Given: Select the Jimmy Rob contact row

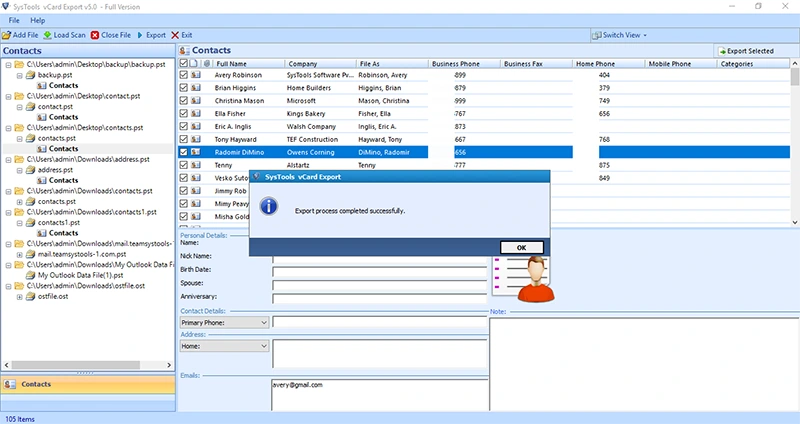Looking at the screenshot, I should pos(230,191).
